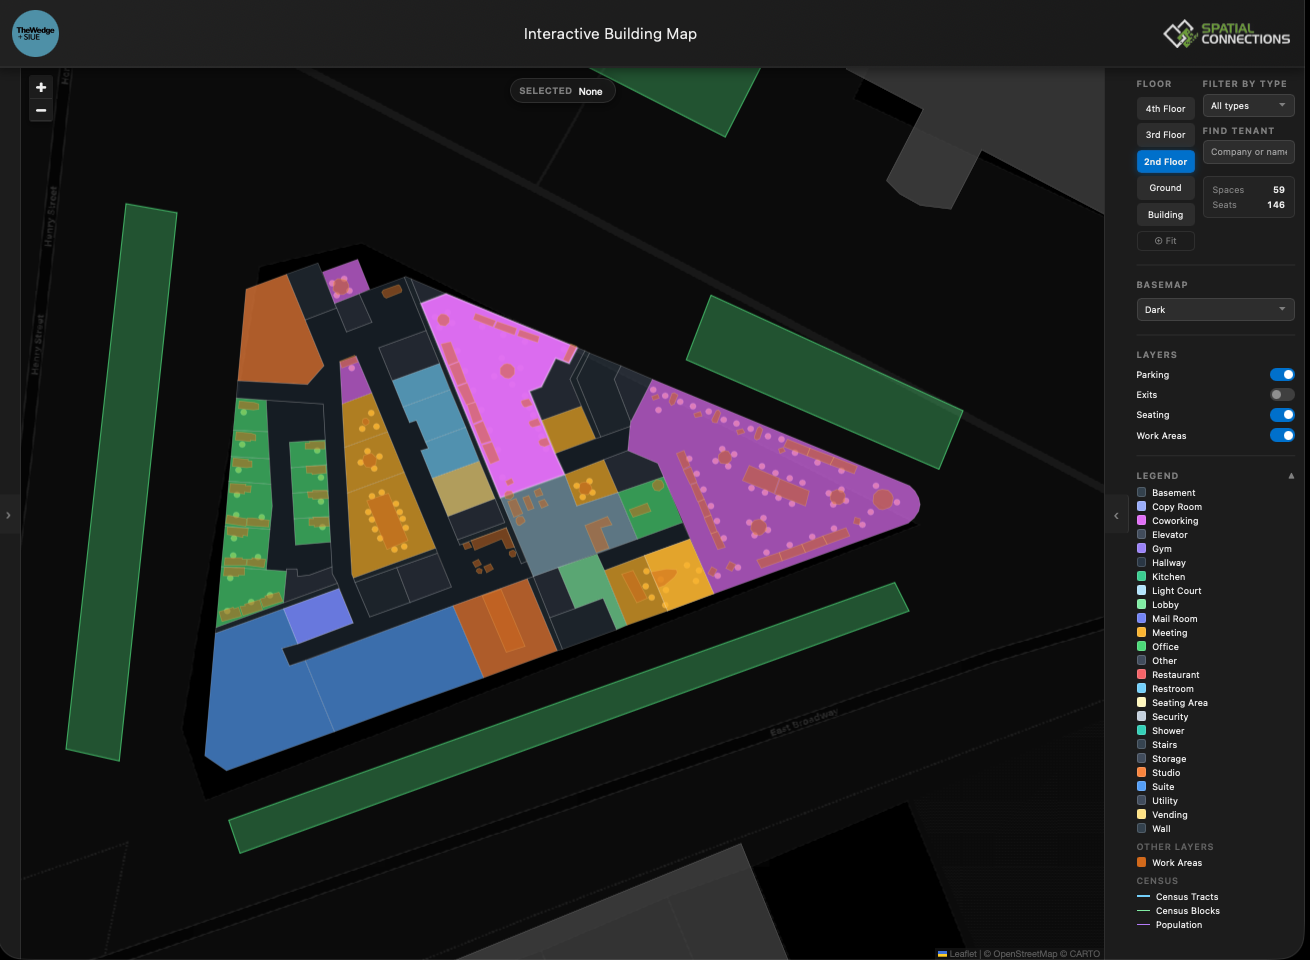Zoom in using the plus icon
The height and width of the screenshot is (960, 1310).
pyautogui.click(x=40, y=87)
